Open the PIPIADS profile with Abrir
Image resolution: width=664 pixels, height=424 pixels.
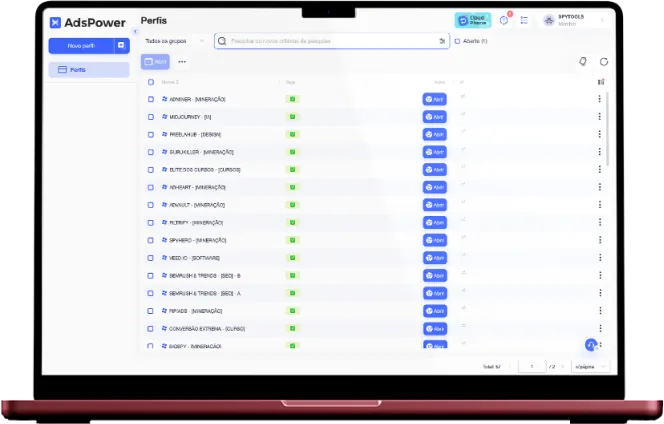coord(434,311)
